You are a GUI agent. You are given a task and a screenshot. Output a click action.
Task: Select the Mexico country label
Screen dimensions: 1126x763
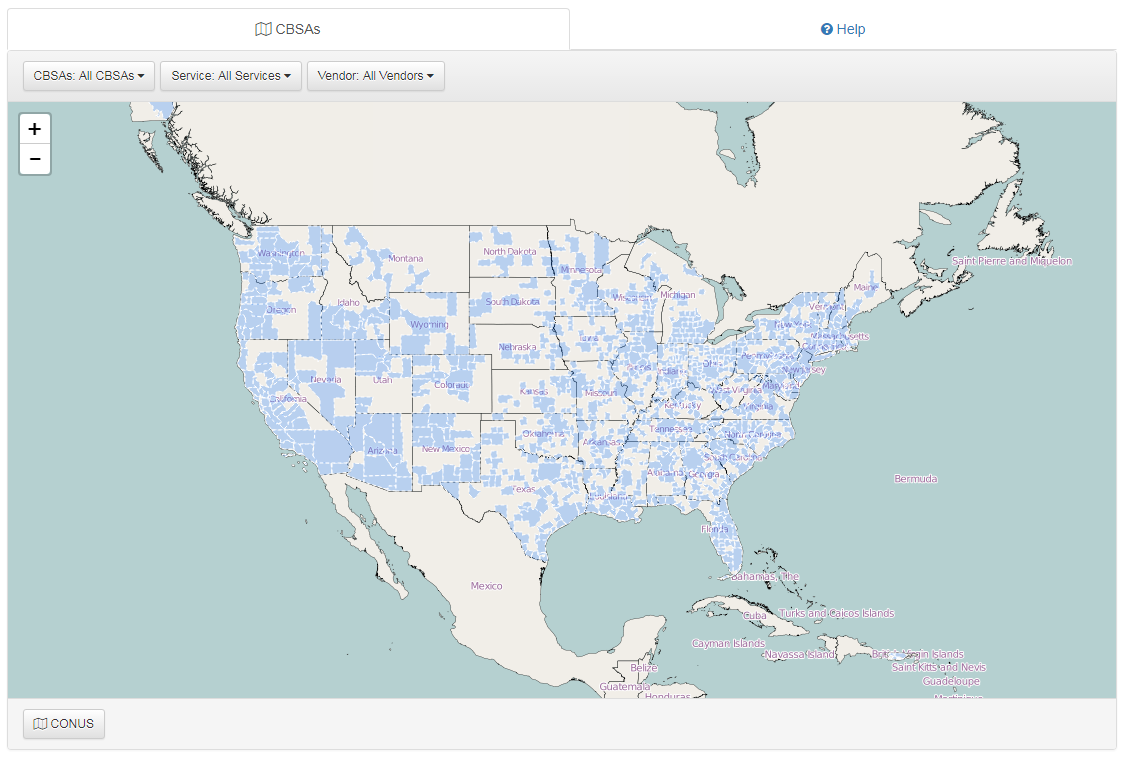[486, 586]
